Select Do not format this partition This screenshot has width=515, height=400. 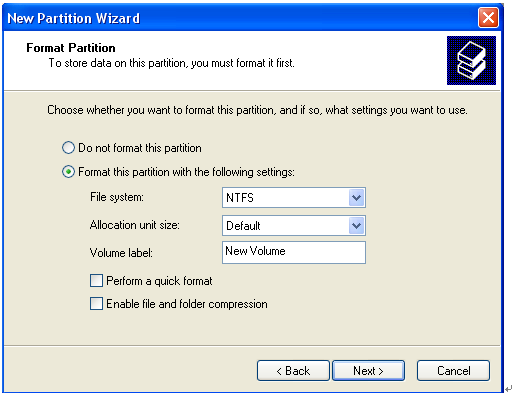68,148
